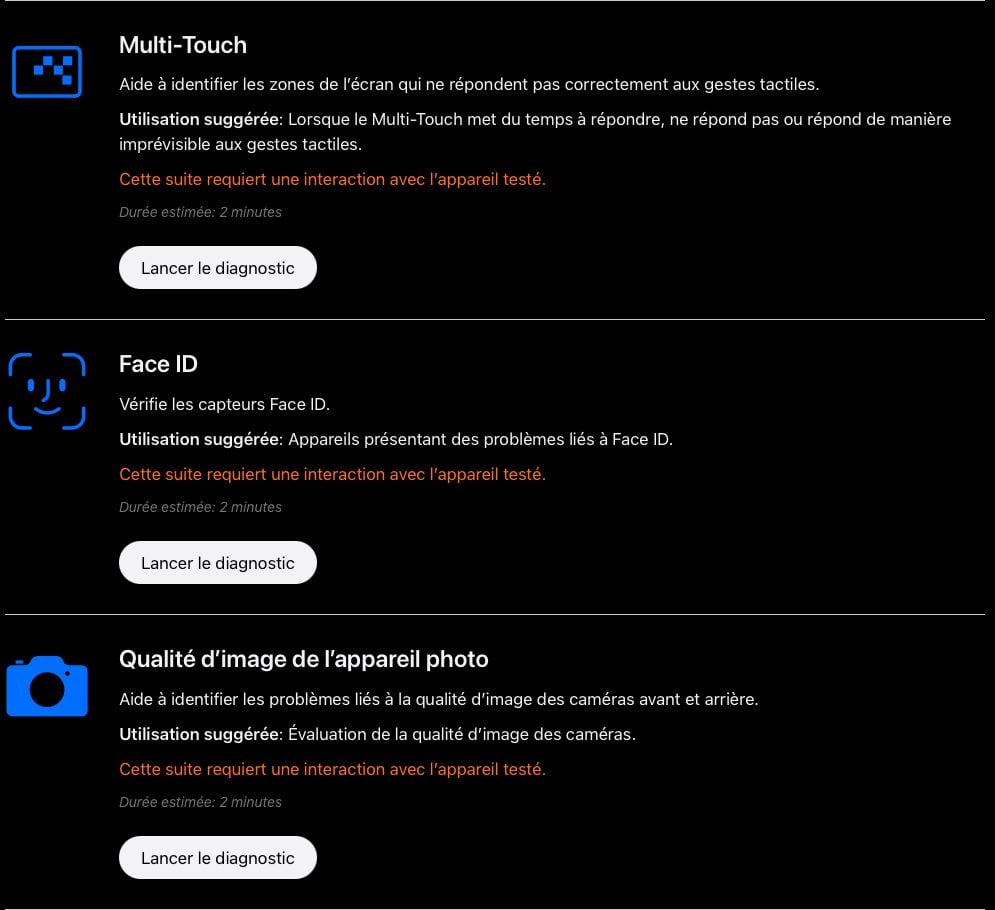Image resolution: width=995 pixels, height=910 pixels.
Task: Select the Multi-Touch section heading
Action: click(183, 45)
